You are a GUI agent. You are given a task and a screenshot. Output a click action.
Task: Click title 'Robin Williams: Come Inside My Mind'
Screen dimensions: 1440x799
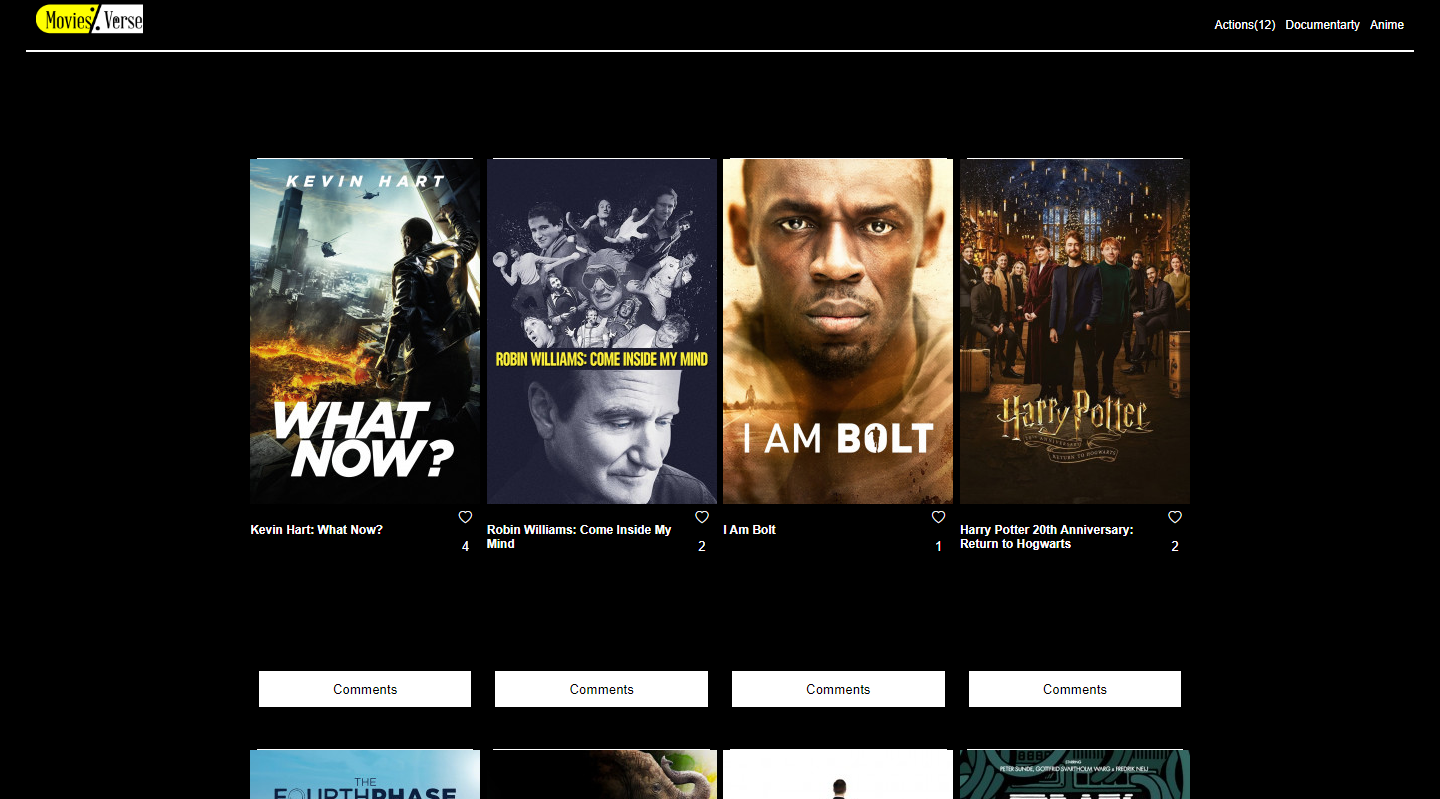579,537
